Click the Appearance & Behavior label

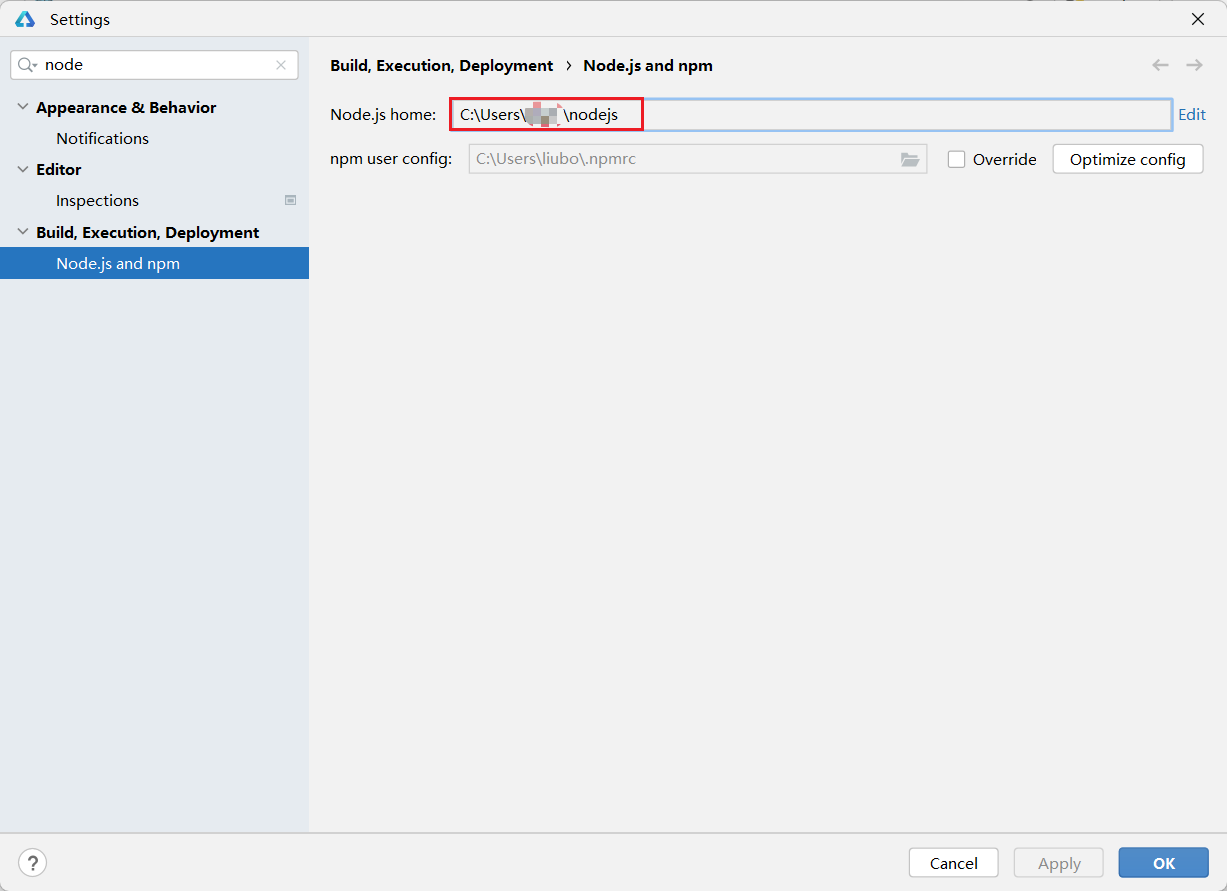point(126,107)
